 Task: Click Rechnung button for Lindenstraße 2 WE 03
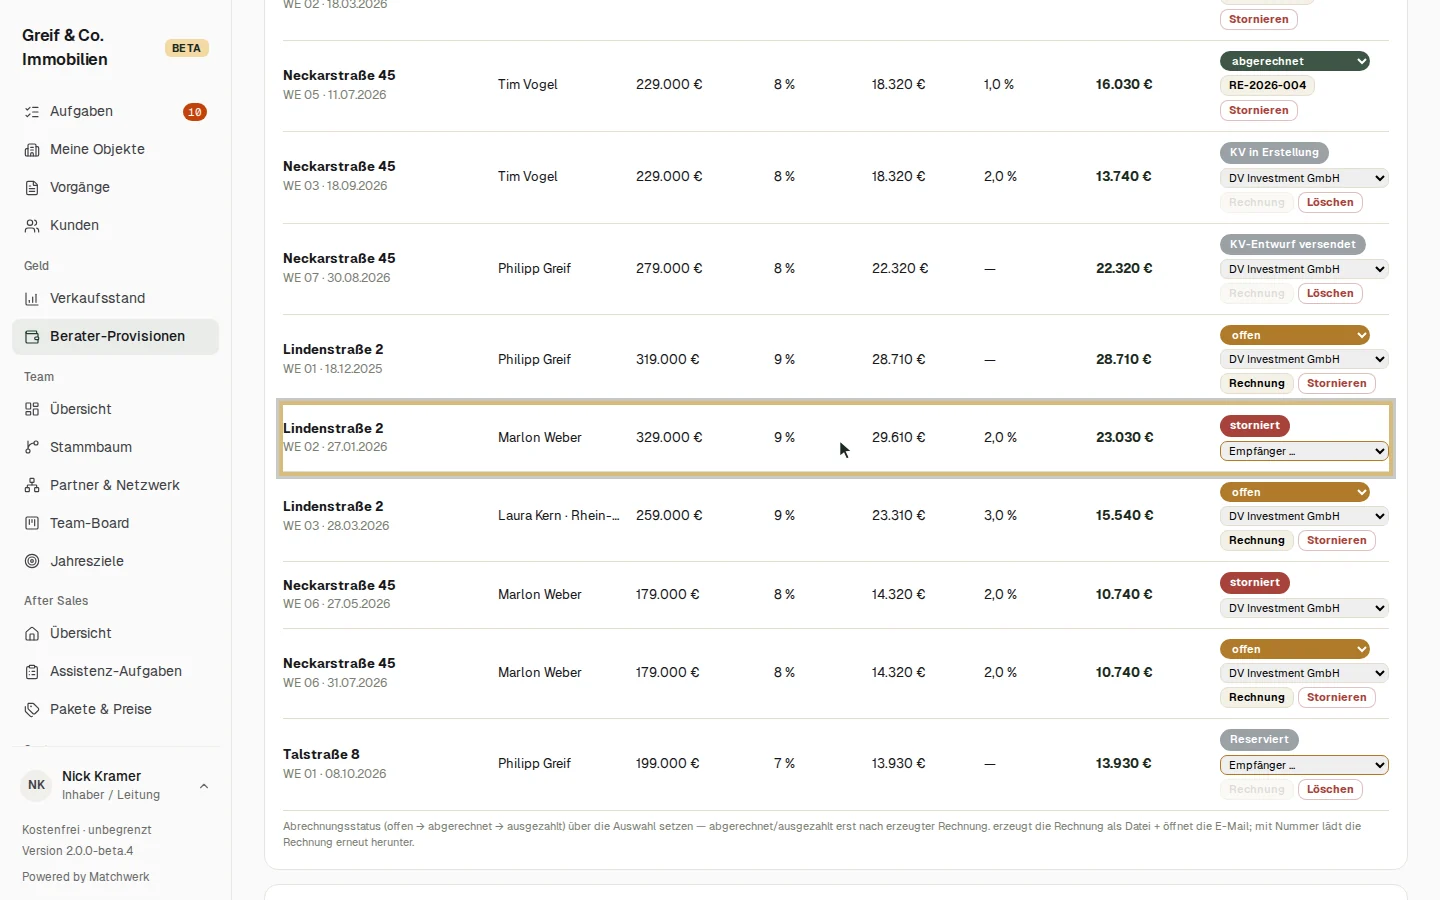click(1257, 541)
